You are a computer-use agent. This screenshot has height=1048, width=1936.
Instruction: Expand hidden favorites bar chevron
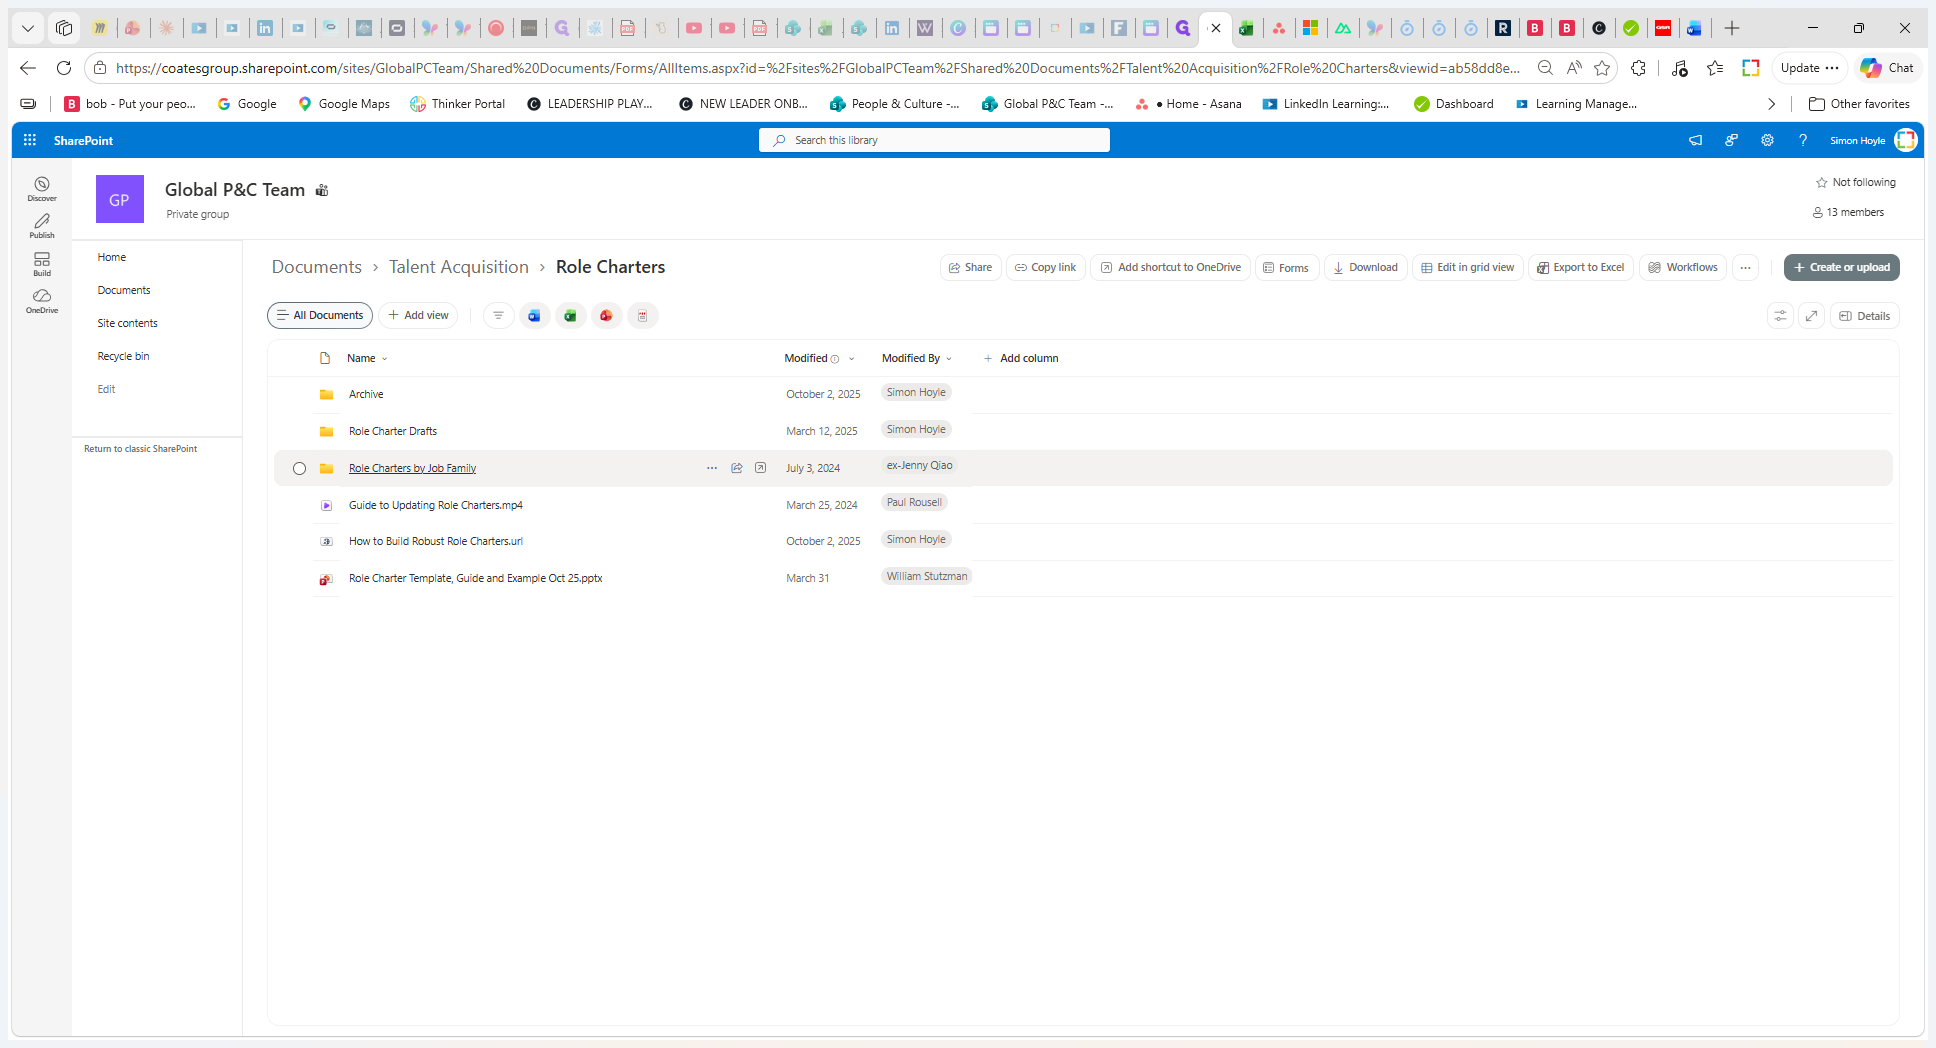(1771, 104)
